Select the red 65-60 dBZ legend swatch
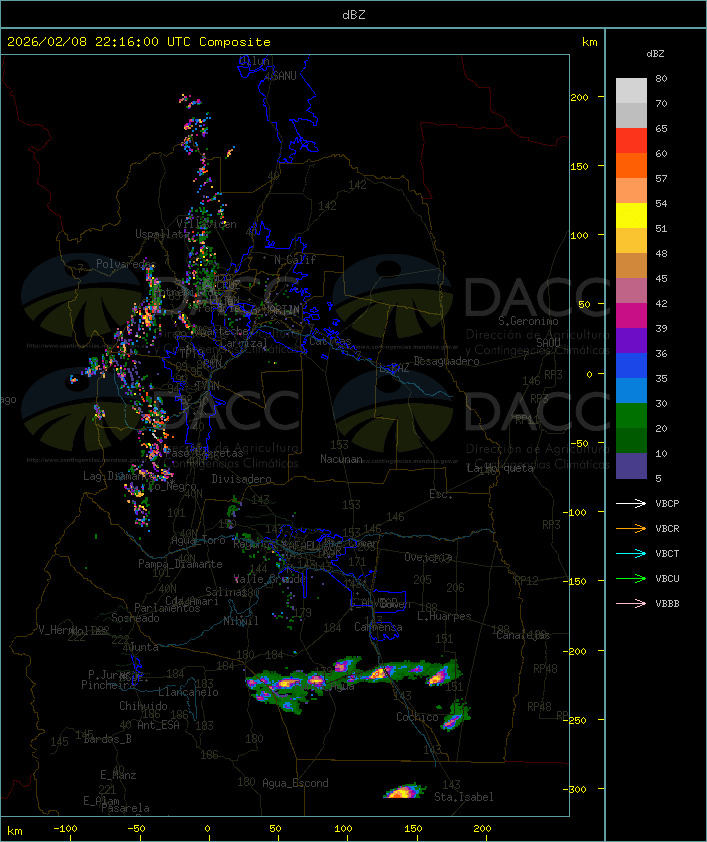This screenshot has width=707, height=842. pyautogui.click(x=631, y=141)
